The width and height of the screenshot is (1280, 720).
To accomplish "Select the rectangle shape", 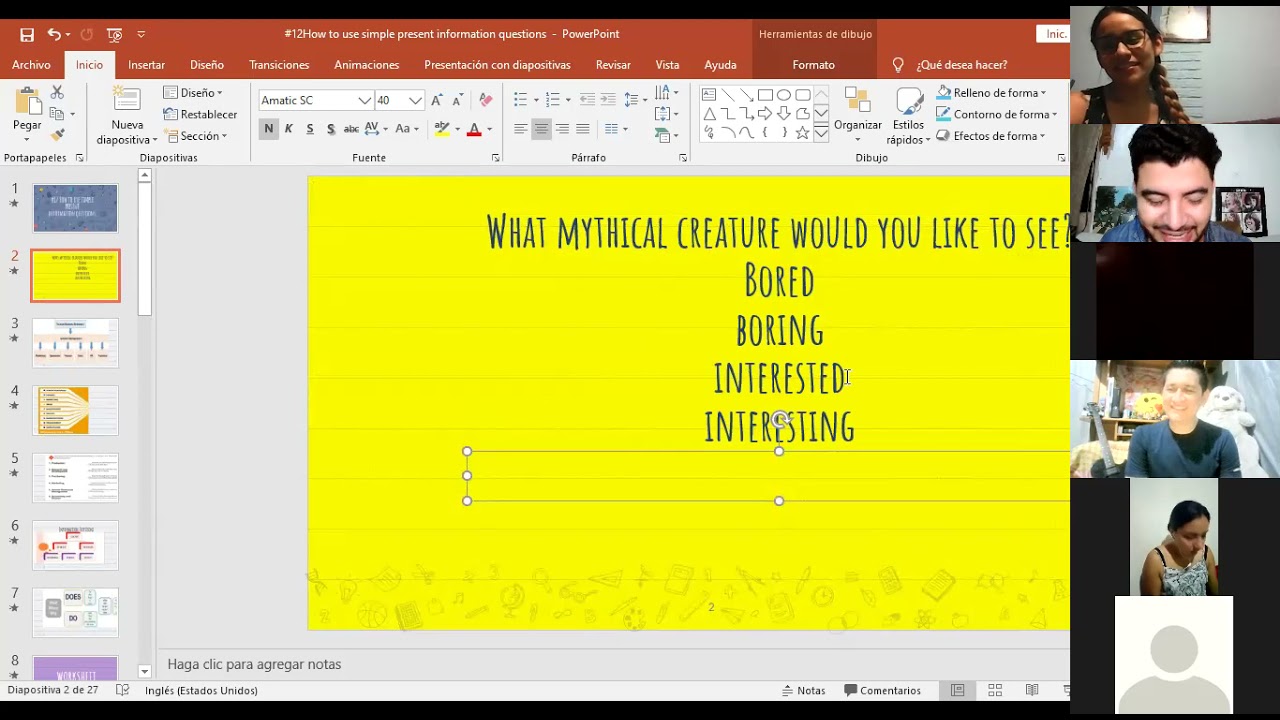I will coord(765,95).
